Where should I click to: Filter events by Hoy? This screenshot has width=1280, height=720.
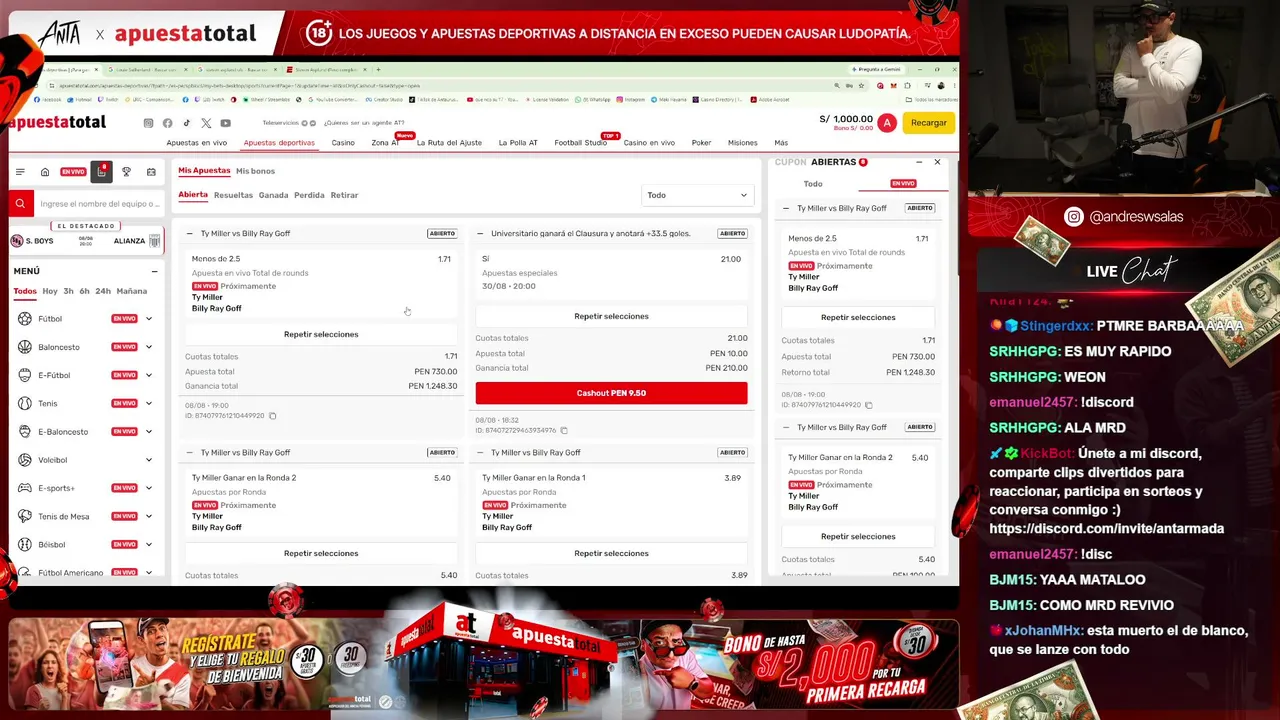pyautogui.click(x=50, y=291)
